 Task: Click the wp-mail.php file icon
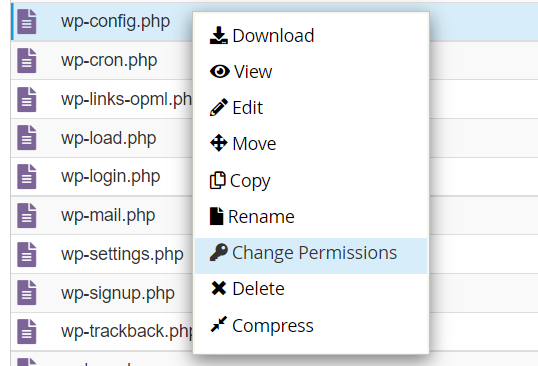27,215
